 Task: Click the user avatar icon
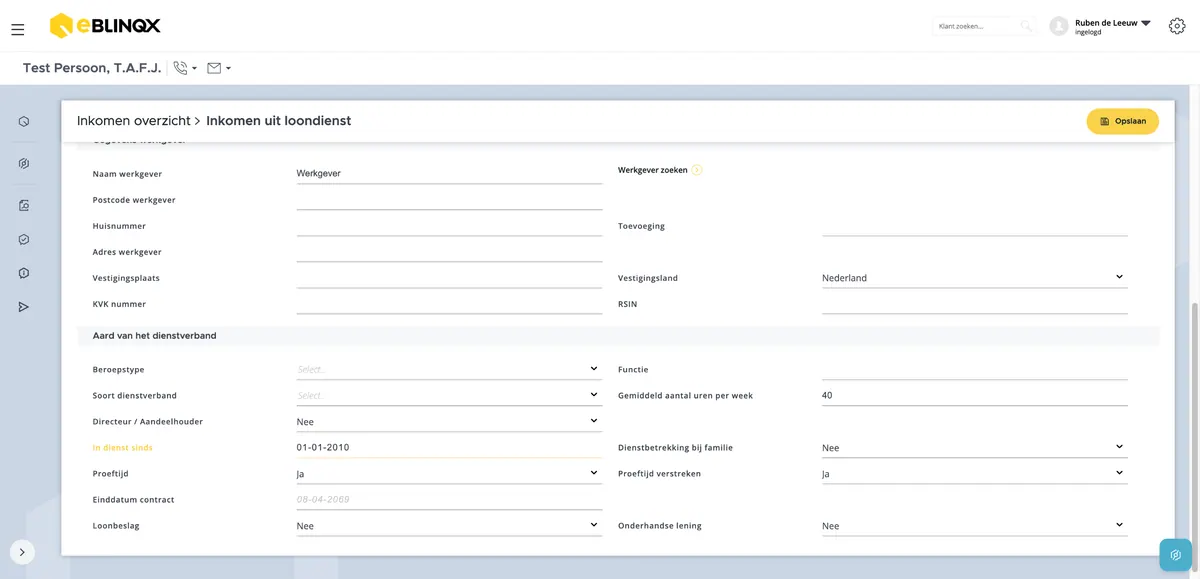click(x=1059, y=26)
